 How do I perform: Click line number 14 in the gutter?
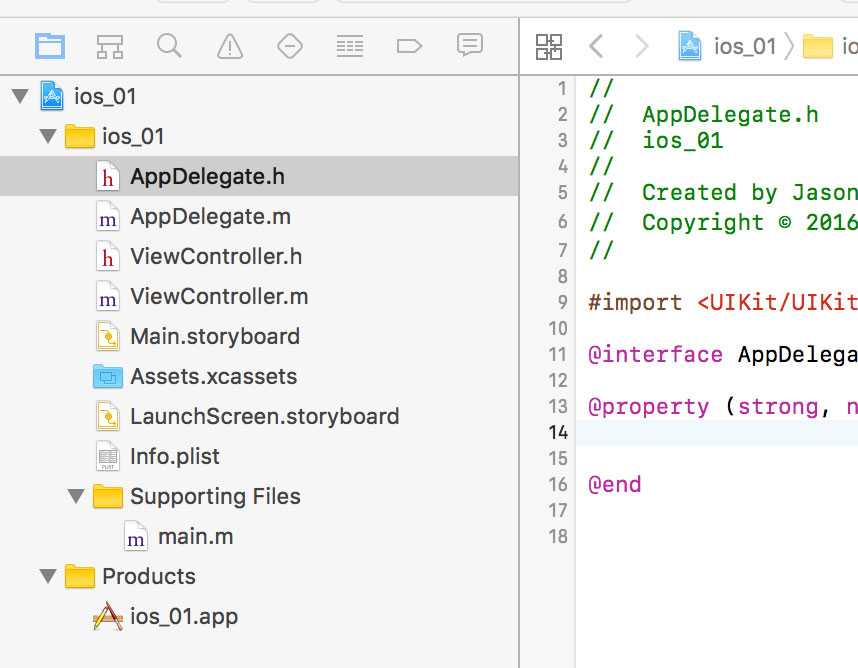(558, 432)
